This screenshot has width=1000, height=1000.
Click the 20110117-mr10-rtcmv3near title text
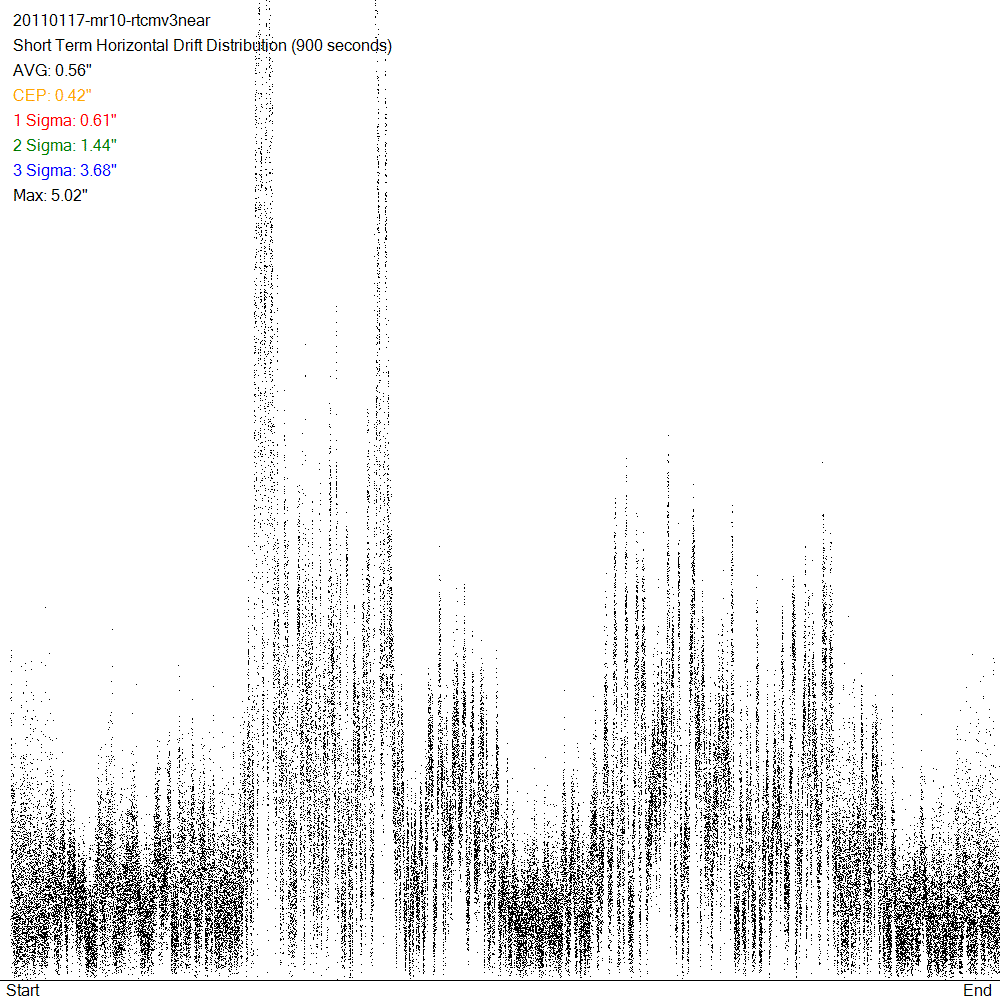click(x=111, y=21)
